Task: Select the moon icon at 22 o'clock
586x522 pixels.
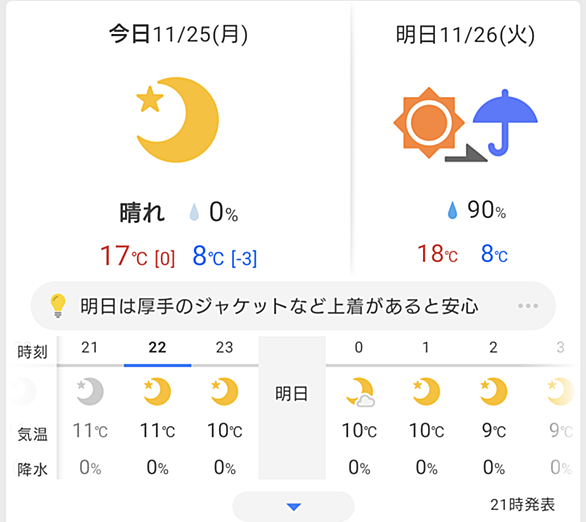Action: tap(157, 391)
